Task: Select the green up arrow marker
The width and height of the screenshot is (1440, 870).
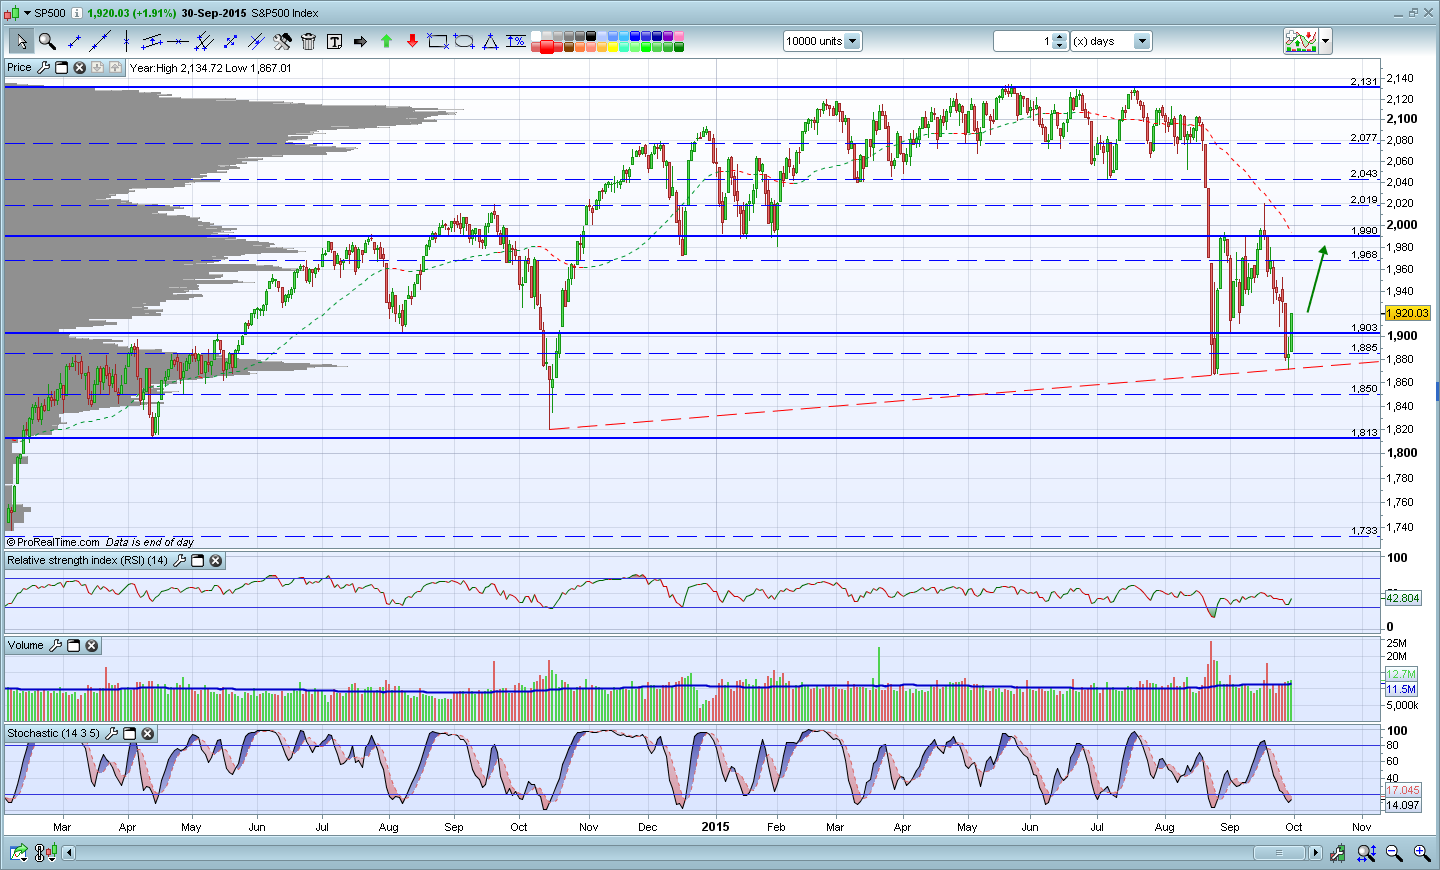Action: pyautogui.click(x=386, y=41)
